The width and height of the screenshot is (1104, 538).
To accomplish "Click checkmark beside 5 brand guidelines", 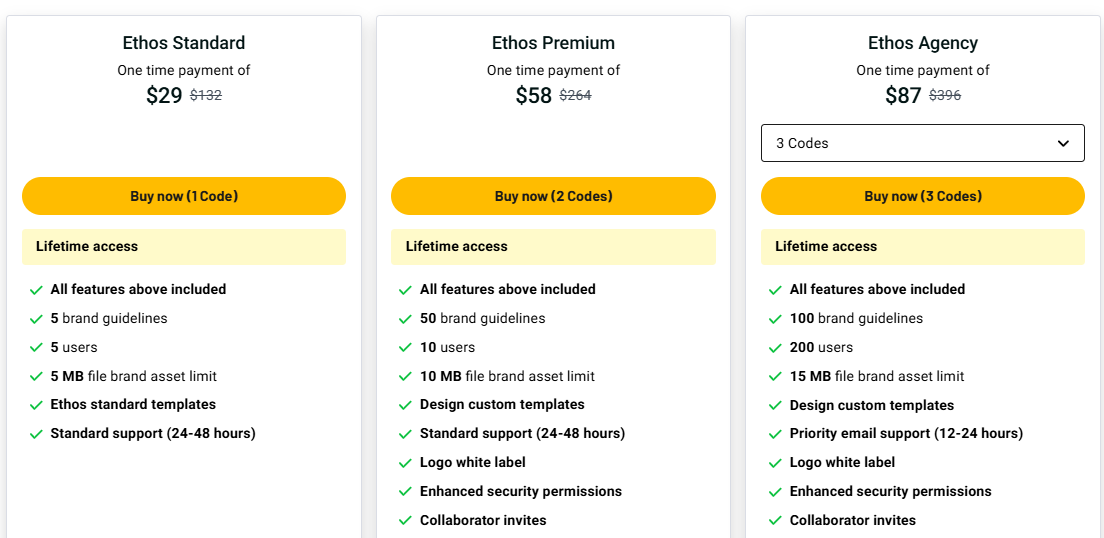I will pyautogui.click(x=36, y=319).
